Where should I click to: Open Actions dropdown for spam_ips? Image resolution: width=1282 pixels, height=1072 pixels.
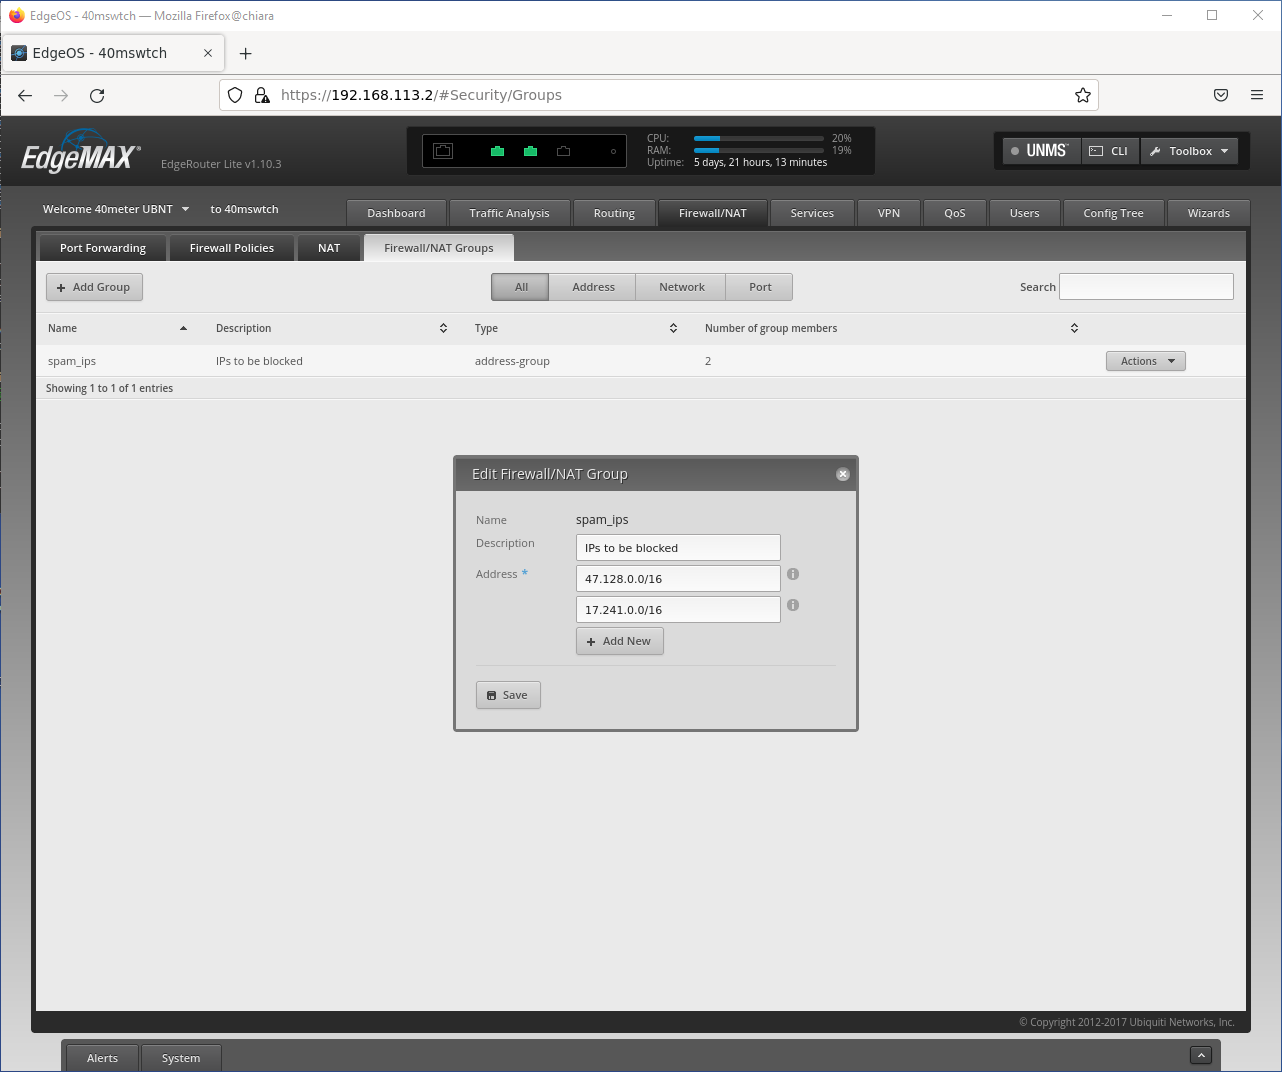click(x=1145, y=361)
